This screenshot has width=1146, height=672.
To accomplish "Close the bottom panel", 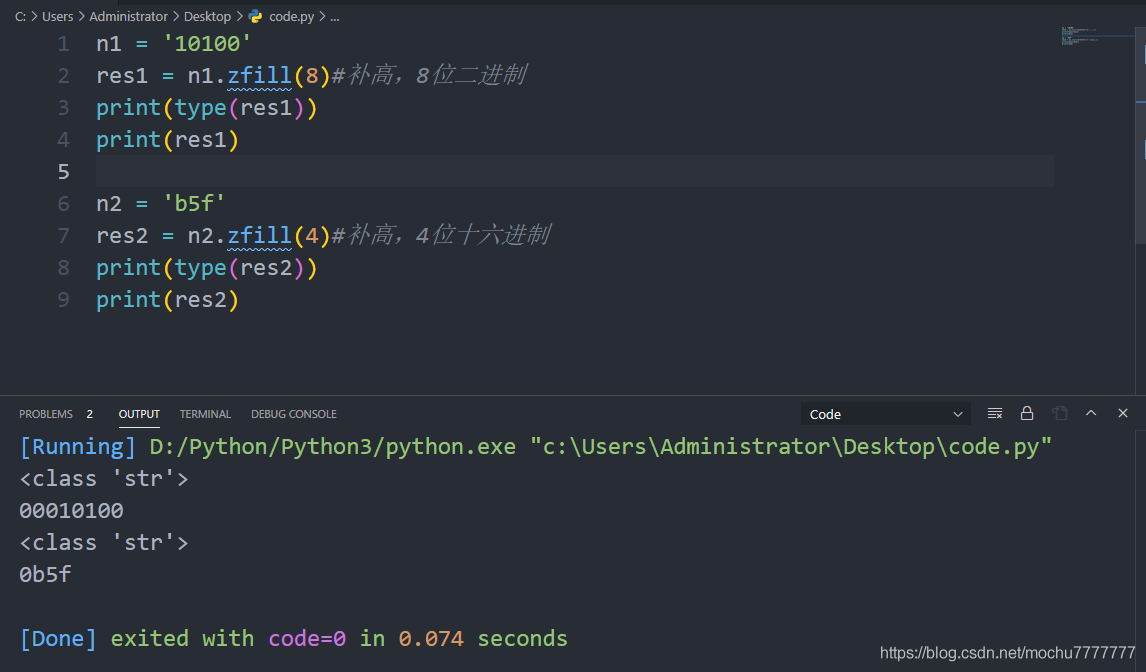I will tap(1123, 413).
